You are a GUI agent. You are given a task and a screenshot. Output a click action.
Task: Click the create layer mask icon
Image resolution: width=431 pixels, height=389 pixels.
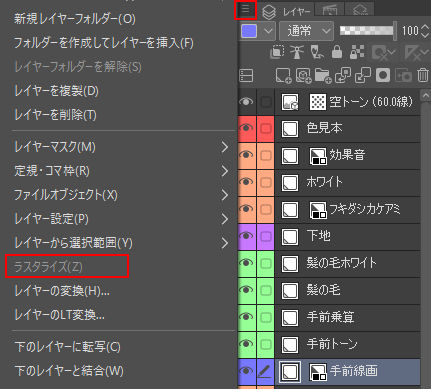click(383, 75)
